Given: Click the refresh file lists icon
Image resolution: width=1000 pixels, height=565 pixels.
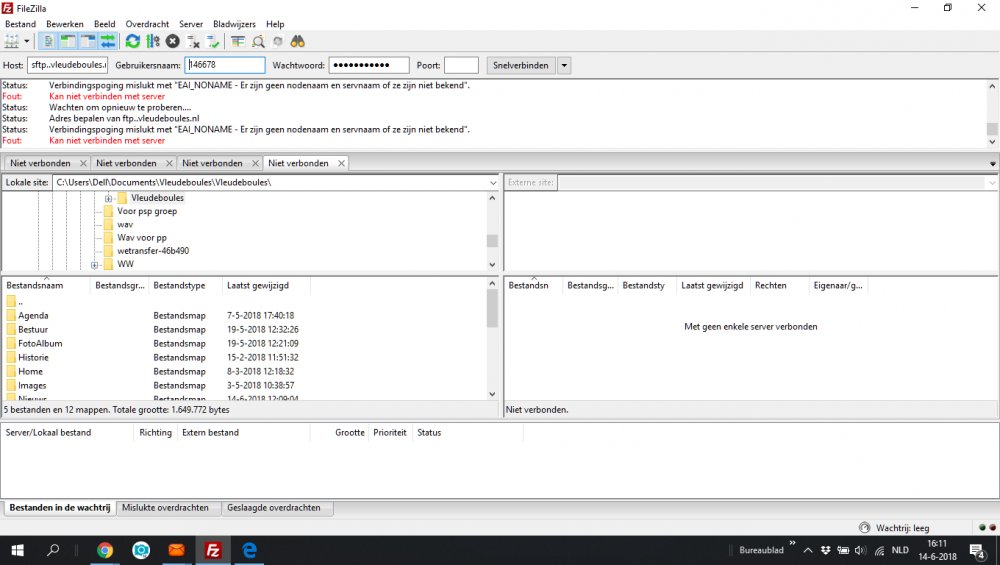Looking at the screenshot, I should tap(132, 41).
